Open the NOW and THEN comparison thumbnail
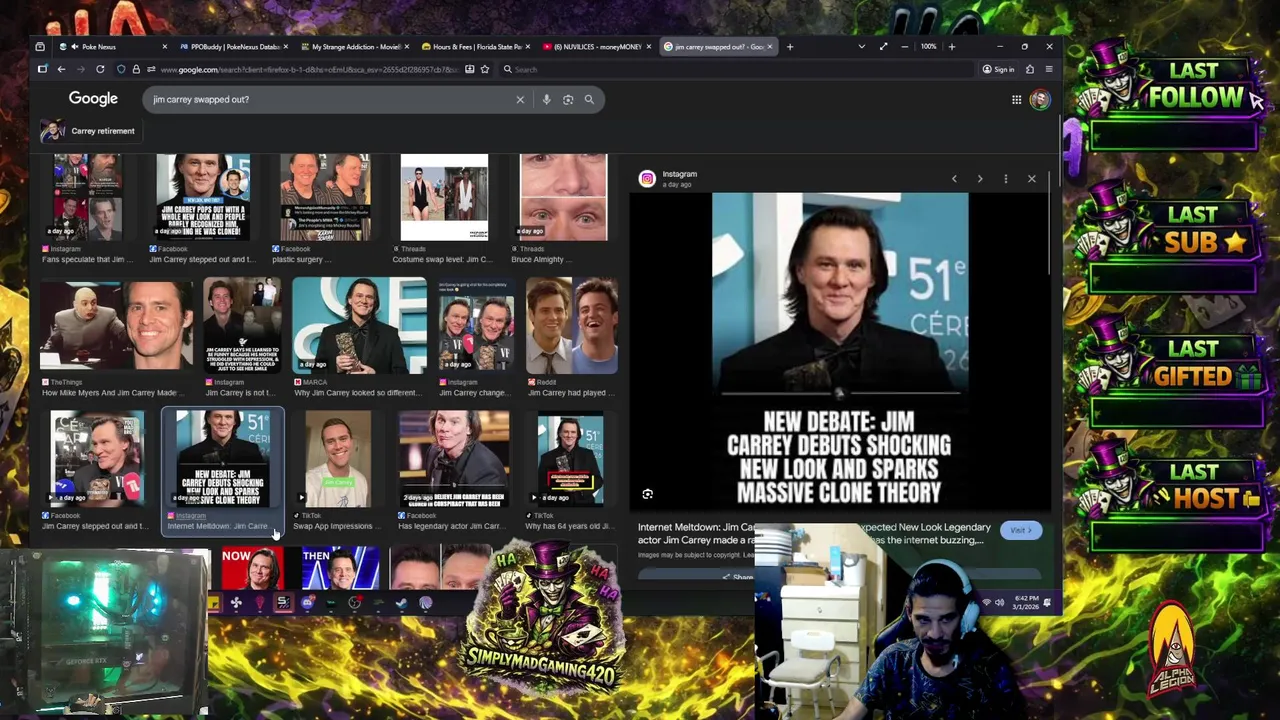 tap(301, 568)
